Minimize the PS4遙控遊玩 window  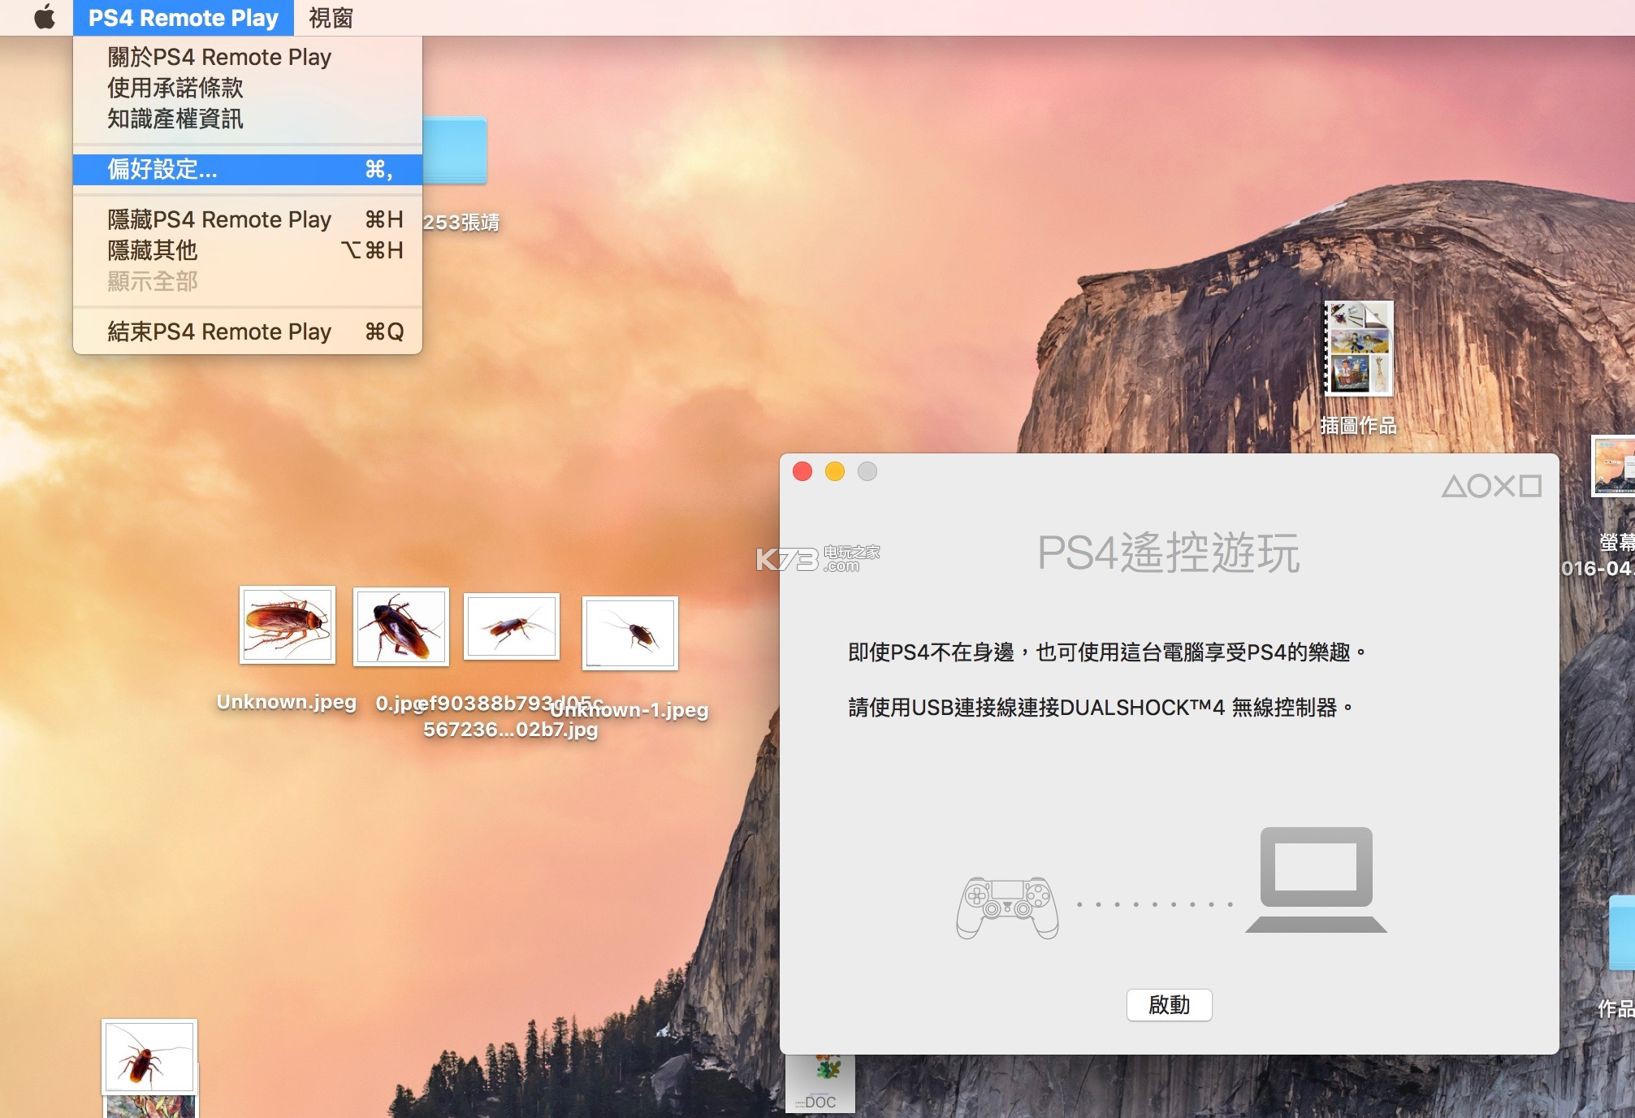coord(835,471)
